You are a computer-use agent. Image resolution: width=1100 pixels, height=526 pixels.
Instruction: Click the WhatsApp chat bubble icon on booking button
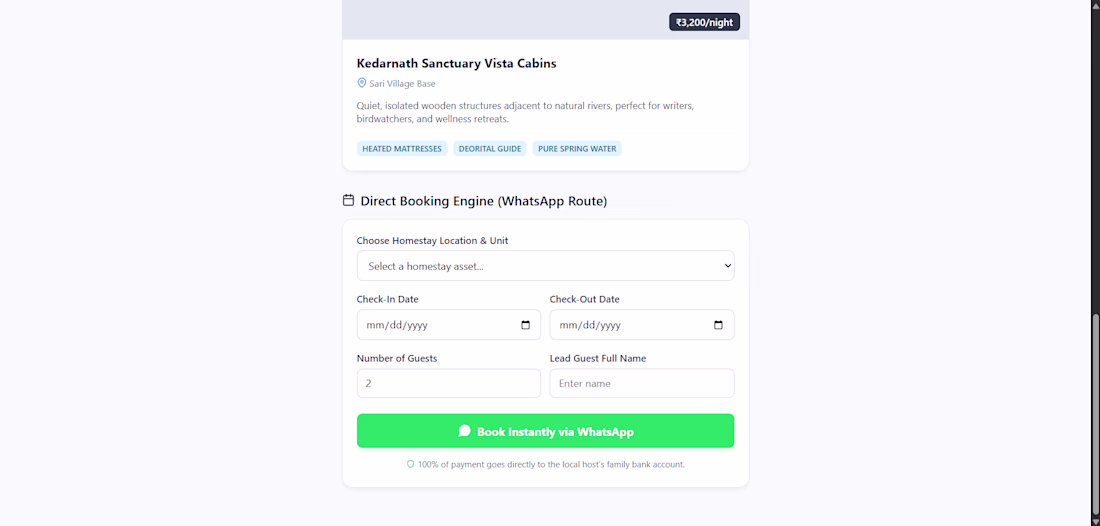coord(464,431)
